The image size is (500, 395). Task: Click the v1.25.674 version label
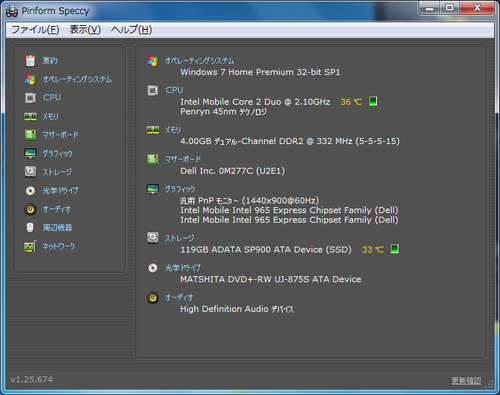point(32,379)
